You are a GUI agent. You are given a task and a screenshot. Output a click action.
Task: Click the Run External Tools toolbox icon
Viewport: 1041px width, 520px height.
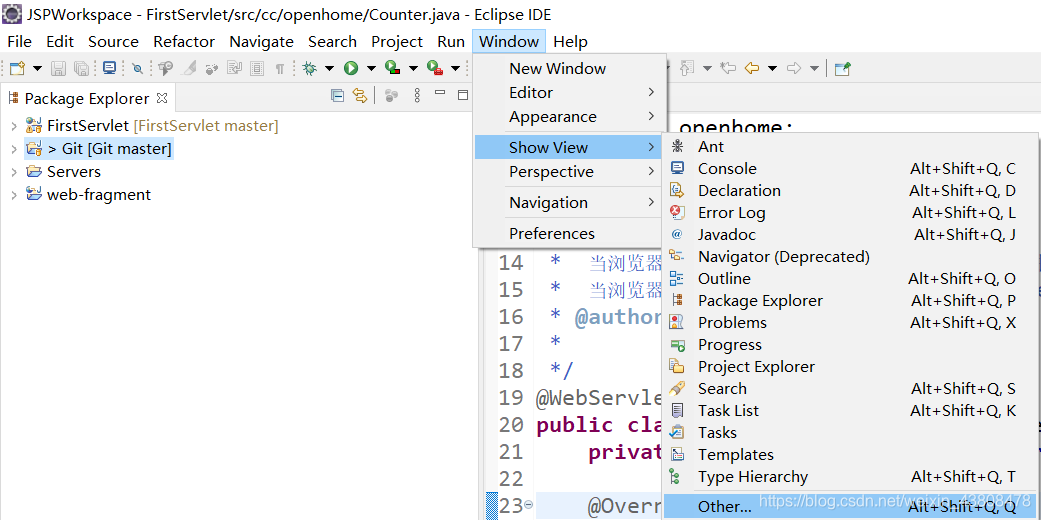click(435, 68)
